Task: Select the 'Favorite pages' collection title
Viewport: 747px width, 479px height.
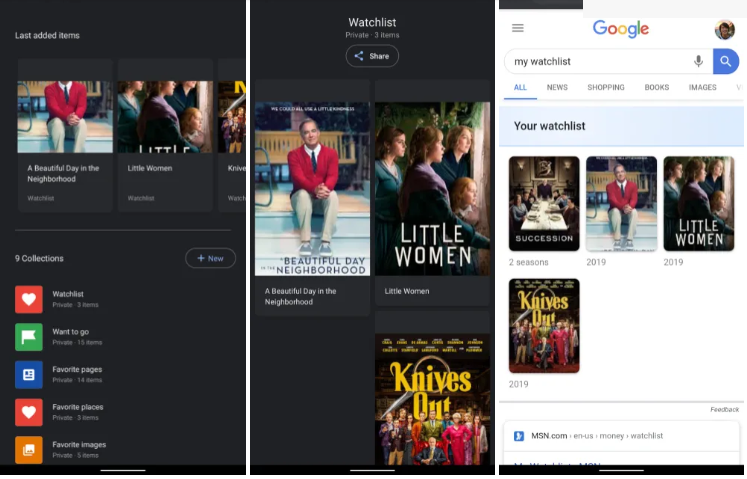Action: coord(77,369)
